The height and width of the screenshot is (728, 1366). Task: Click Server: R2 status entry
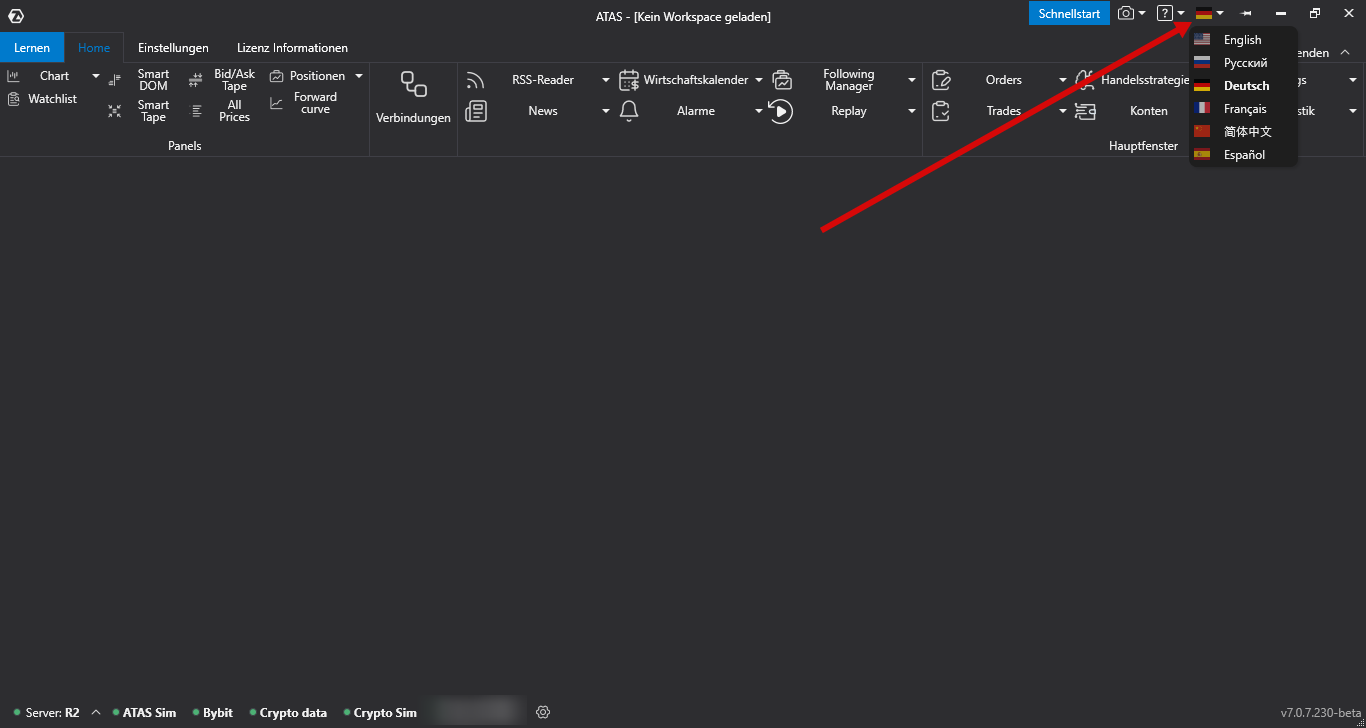[47, 713]
